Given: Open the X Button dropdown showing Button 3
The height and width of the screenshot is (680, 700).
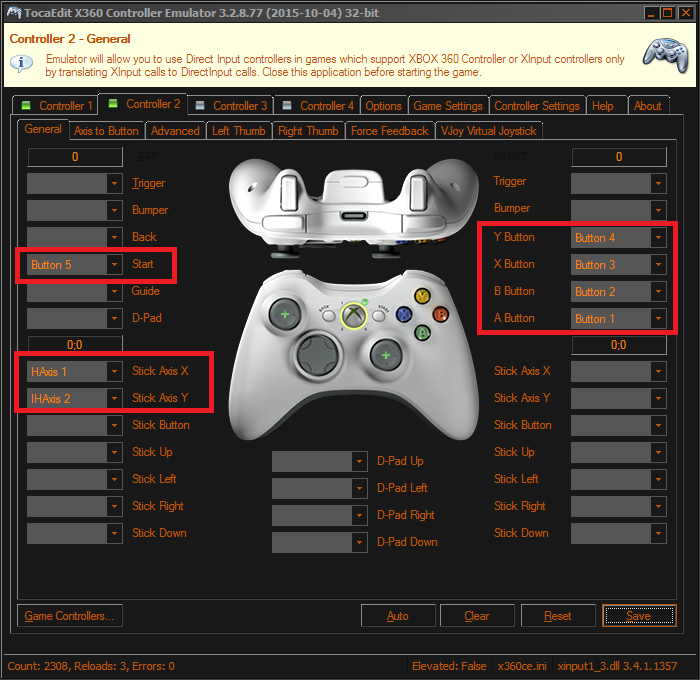Looking at the screenshot, I should point(619,265).
